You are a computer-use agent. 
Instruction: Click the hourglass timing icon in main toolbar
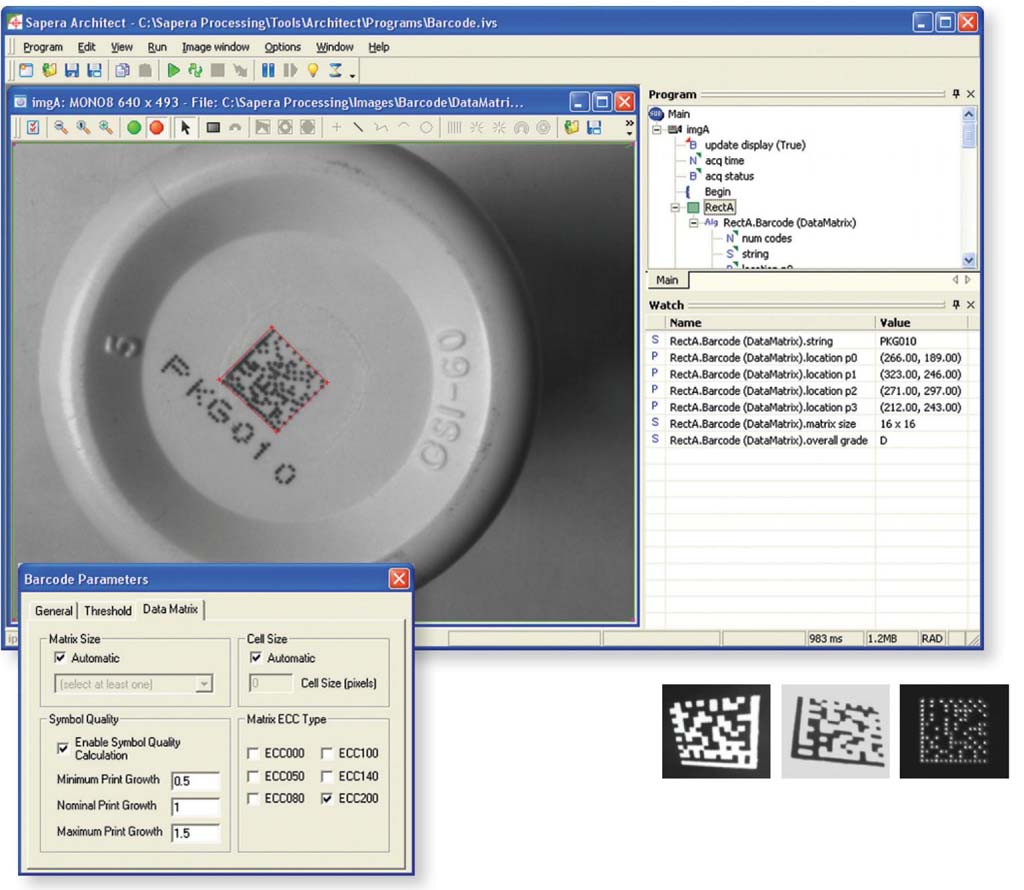(335, 70)
